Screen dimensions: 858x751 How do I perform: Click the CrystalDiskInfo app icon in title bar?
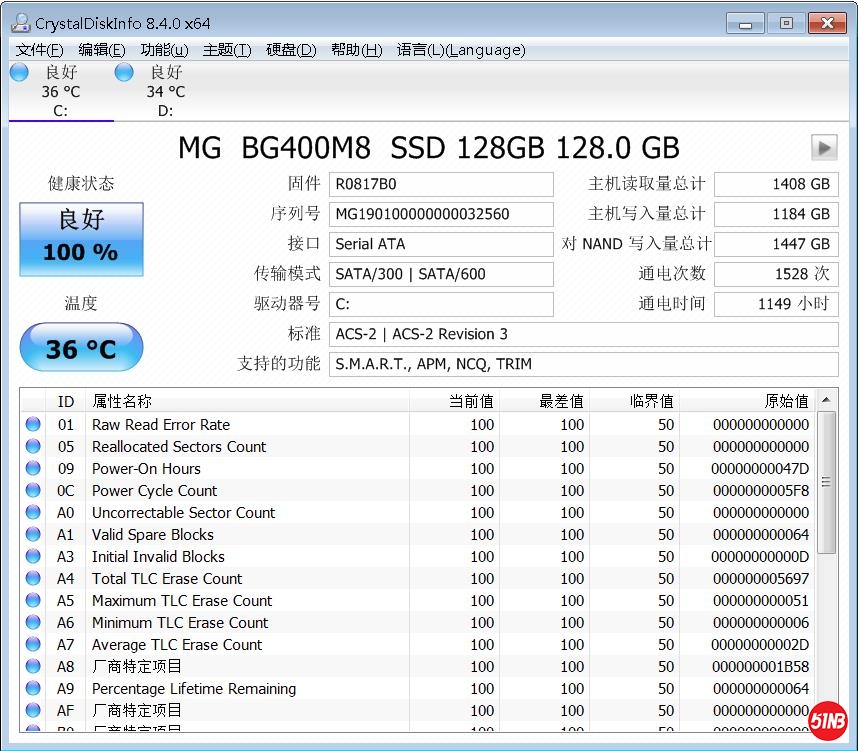[x=20, y=23]
